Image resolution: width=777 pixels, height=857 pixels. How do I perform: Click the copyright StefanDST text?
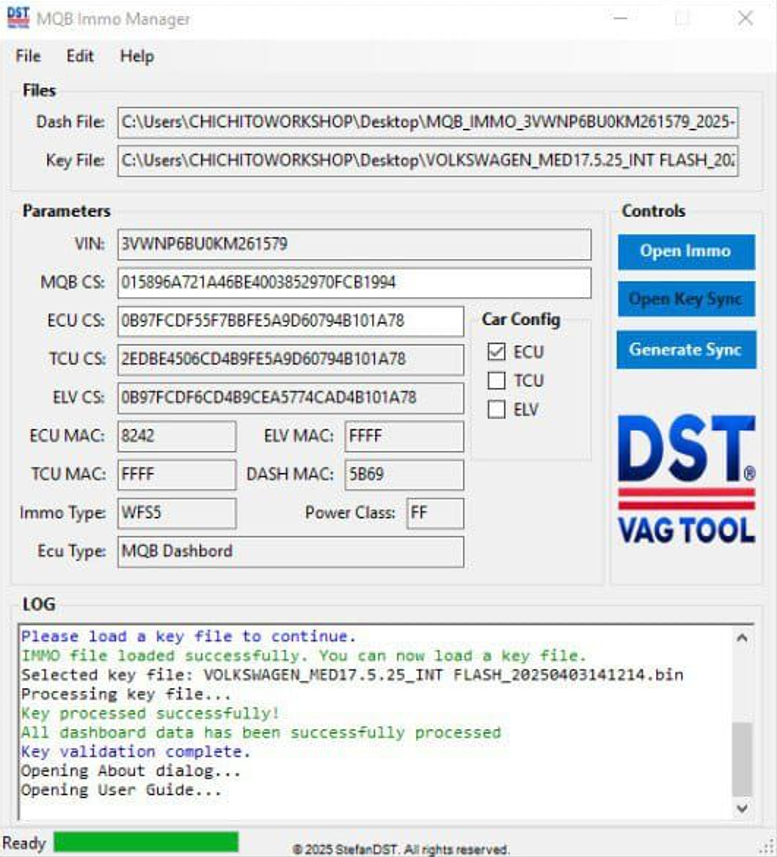pos(401,849)
